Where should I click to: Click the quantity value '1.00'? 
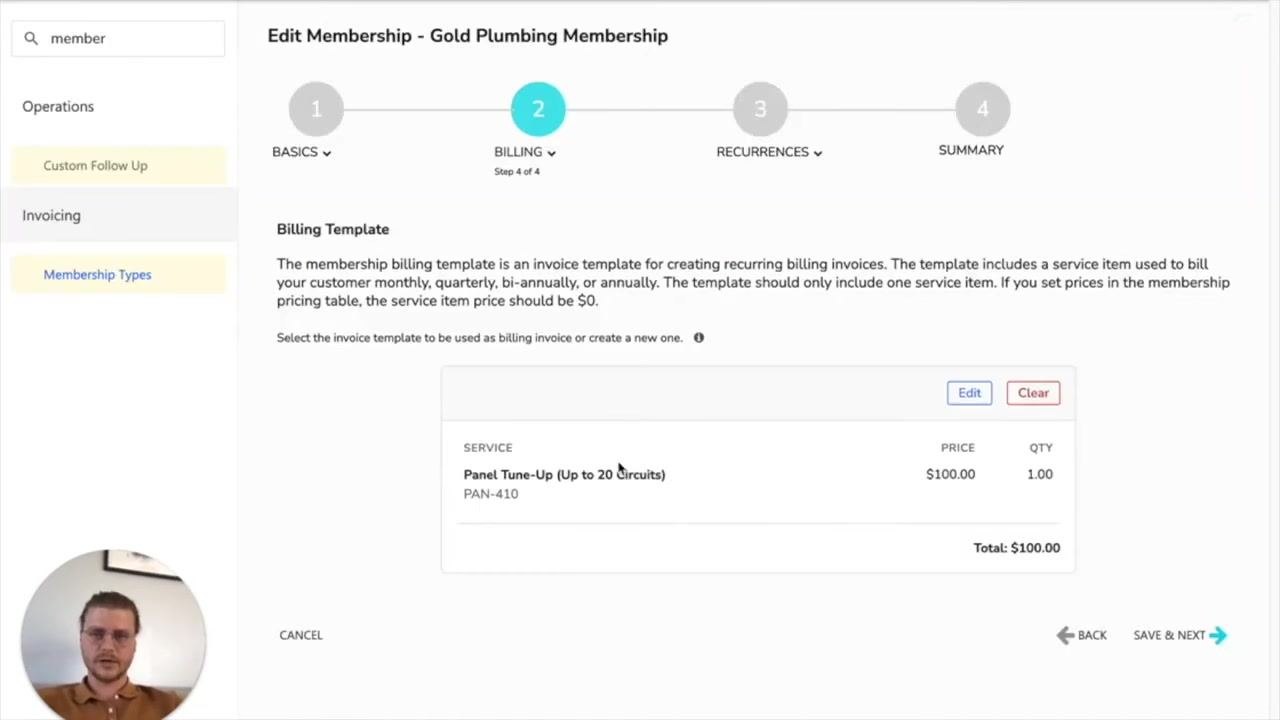coord(1040,474)
